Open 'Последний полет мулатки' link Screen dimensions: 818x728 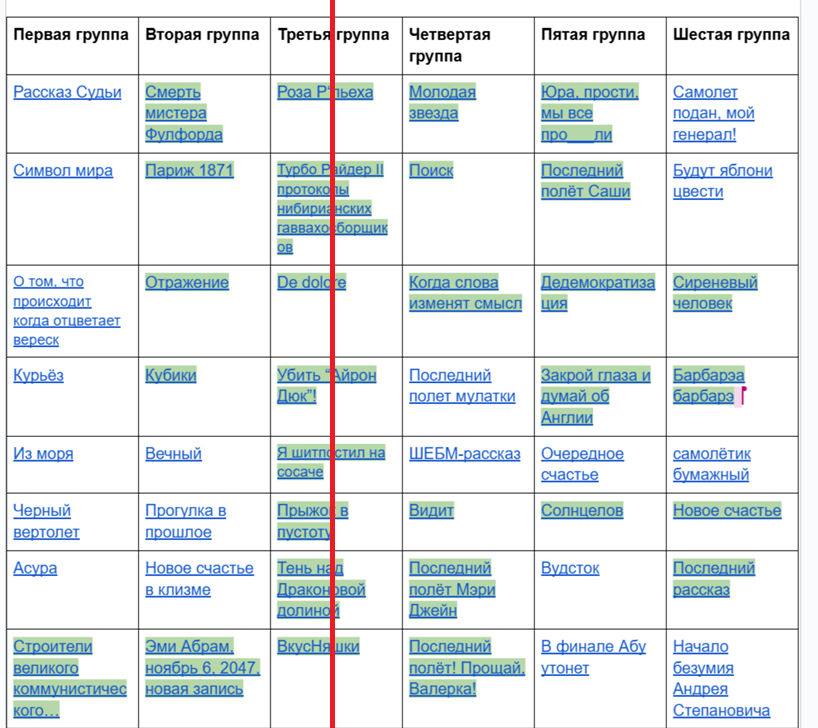click(x=462, y=386)
